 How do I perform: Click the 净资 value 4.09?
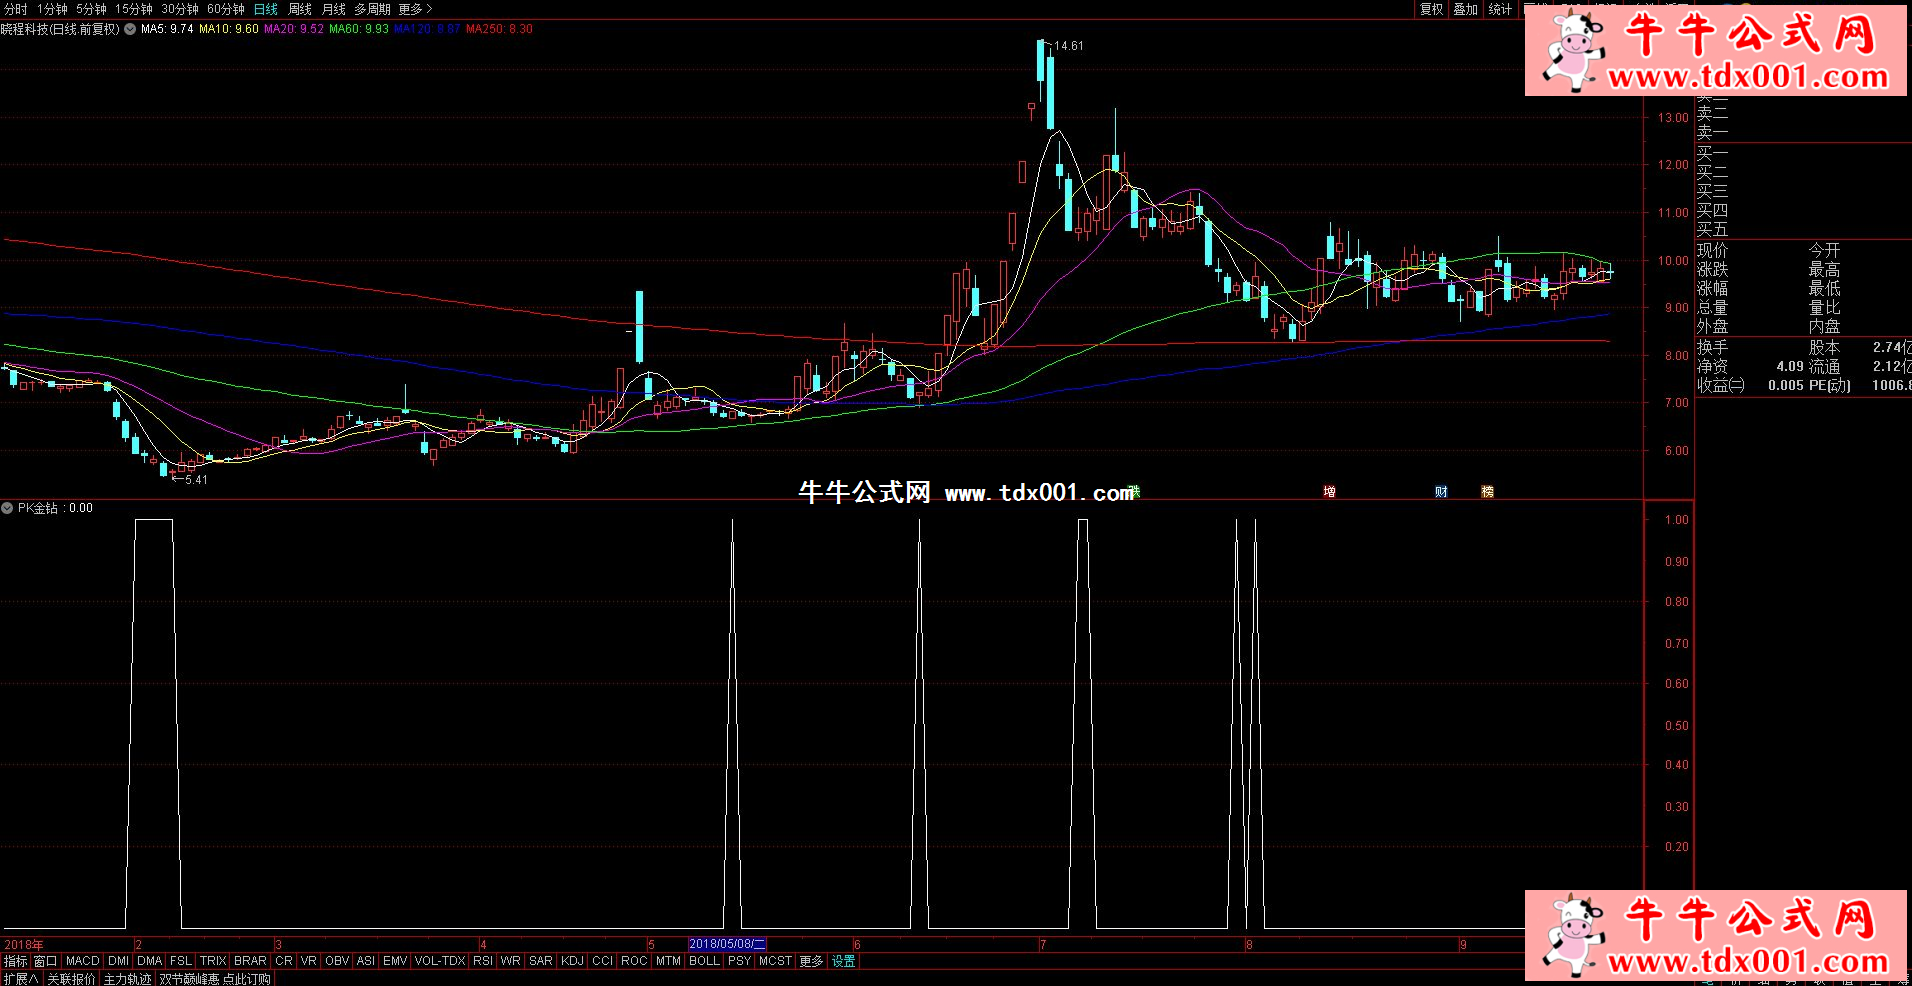tap(1790, 366)
